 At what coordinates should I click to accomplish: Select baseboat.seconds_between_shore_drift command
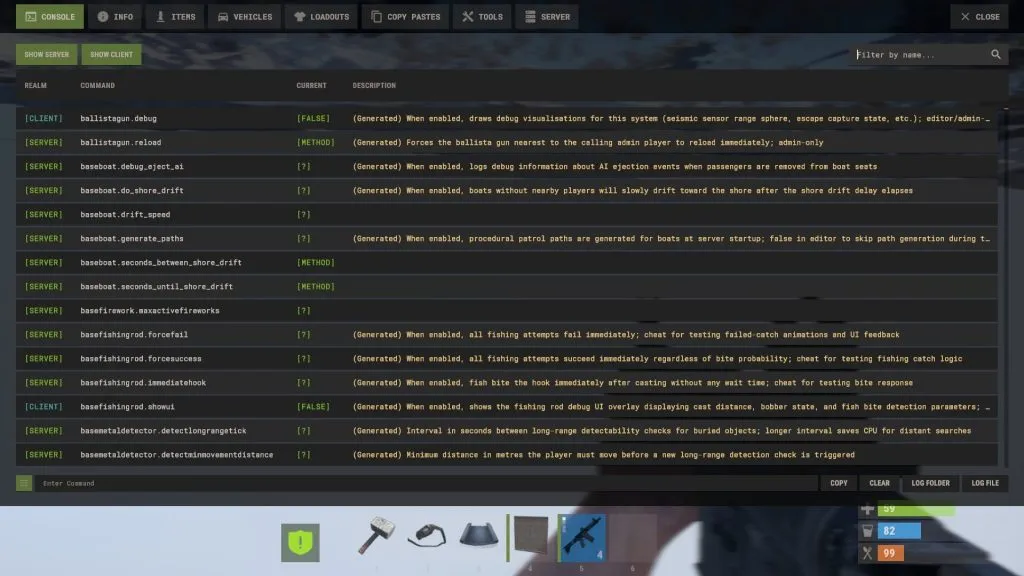507,263
